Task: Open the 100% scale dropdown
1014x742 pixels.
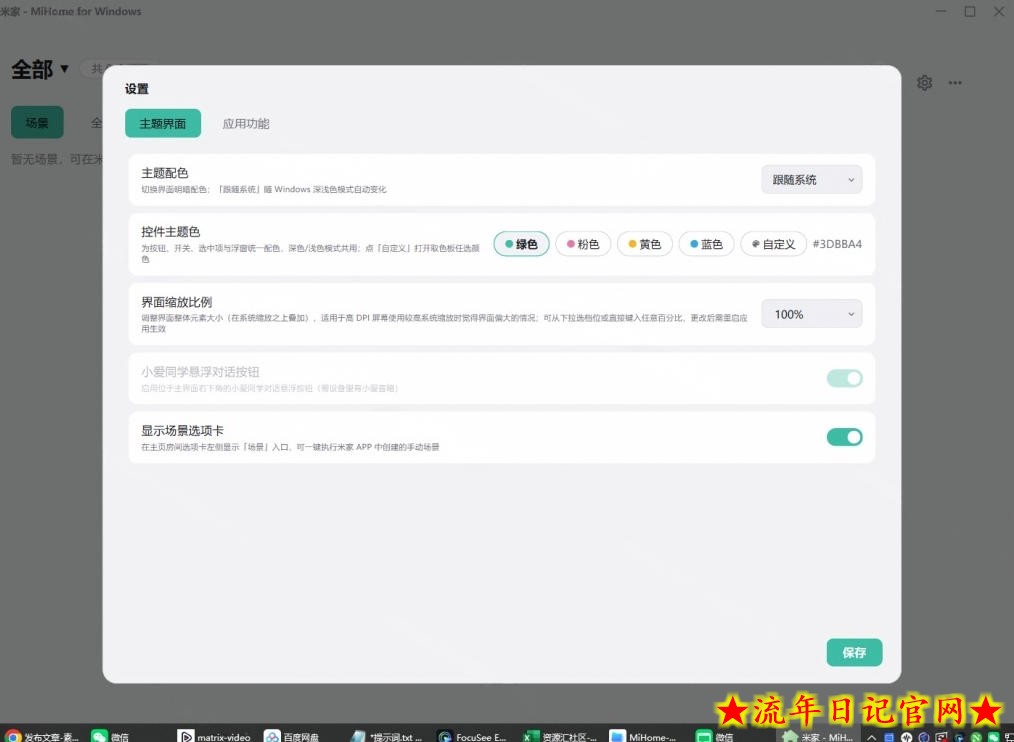Action: click(812, 314)
